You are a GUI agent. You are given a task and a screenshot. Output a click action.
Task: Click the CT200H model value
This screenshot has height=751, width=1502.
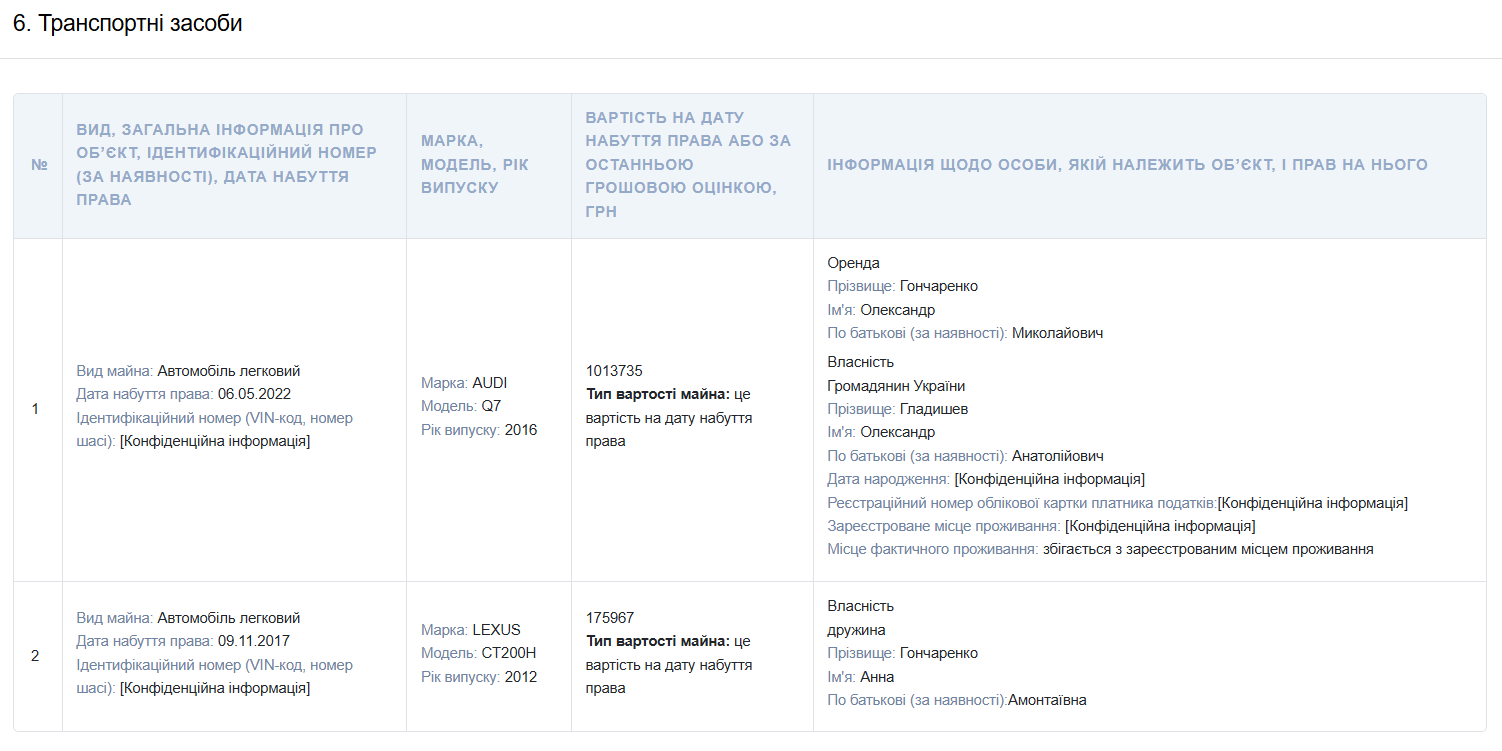pyautogui.click(x=509, y=653)
